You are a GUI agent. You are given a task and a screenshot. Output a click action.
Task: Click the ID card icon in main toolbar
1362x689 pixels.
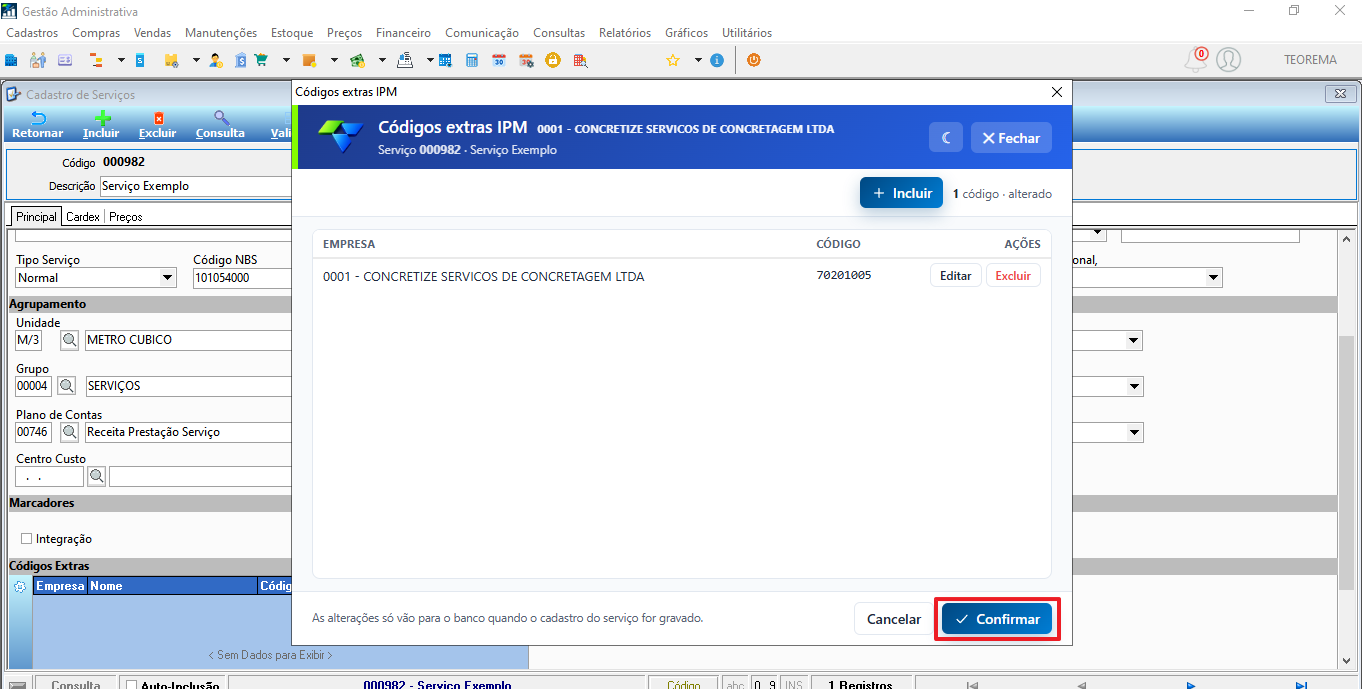point(65,60)
